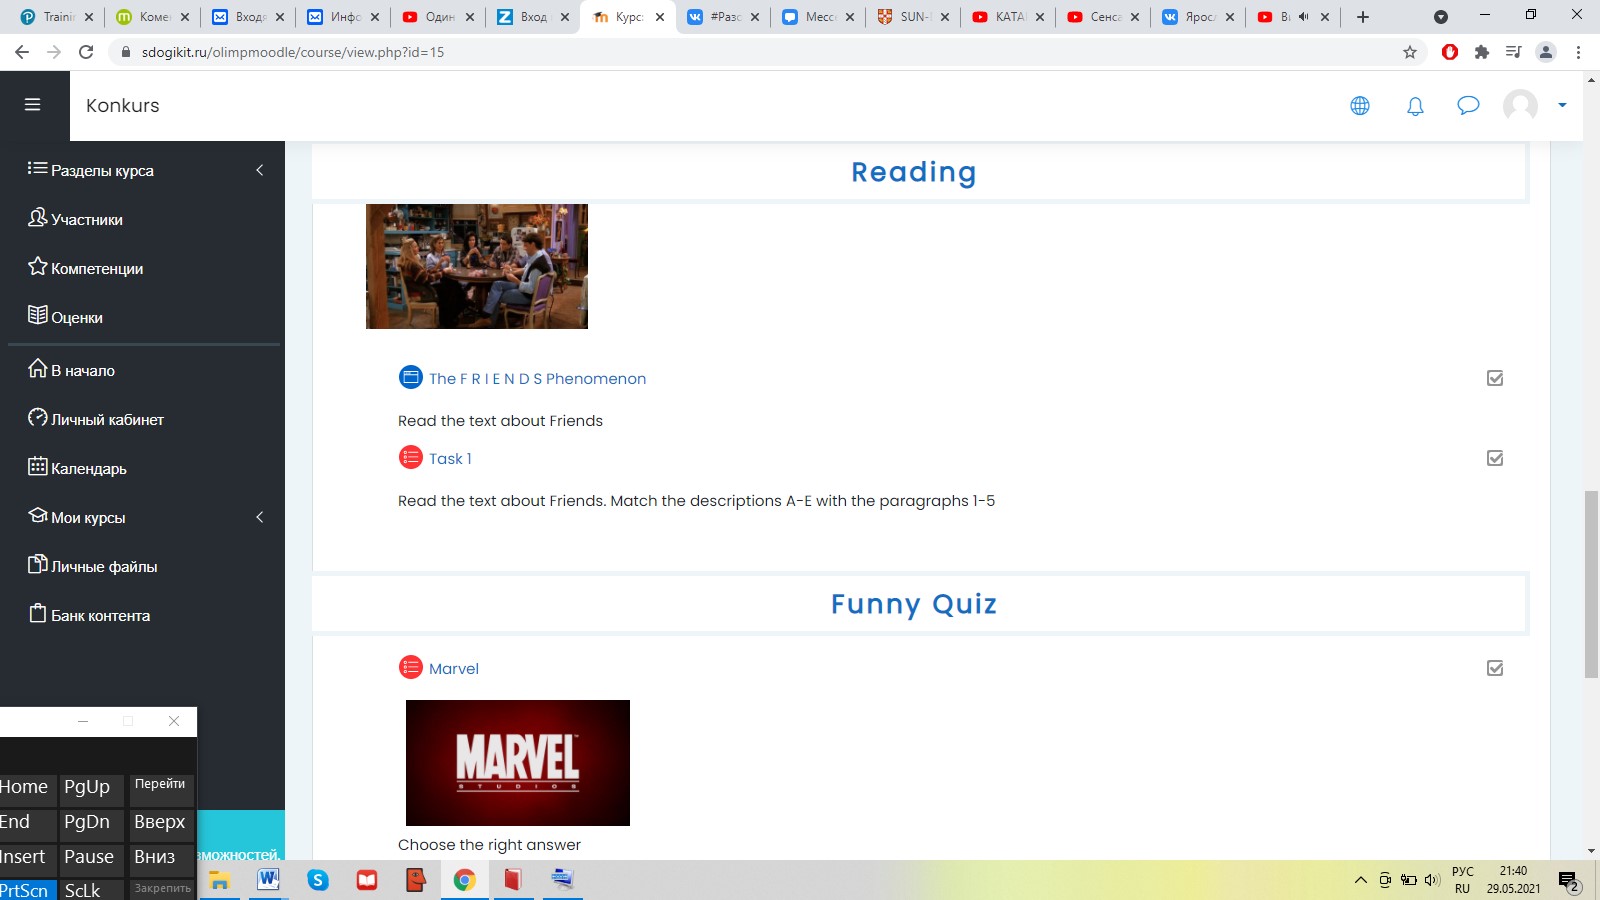Open Мои курсы in sidebar
Screen dimensions: 1600x900
point(88,517)
